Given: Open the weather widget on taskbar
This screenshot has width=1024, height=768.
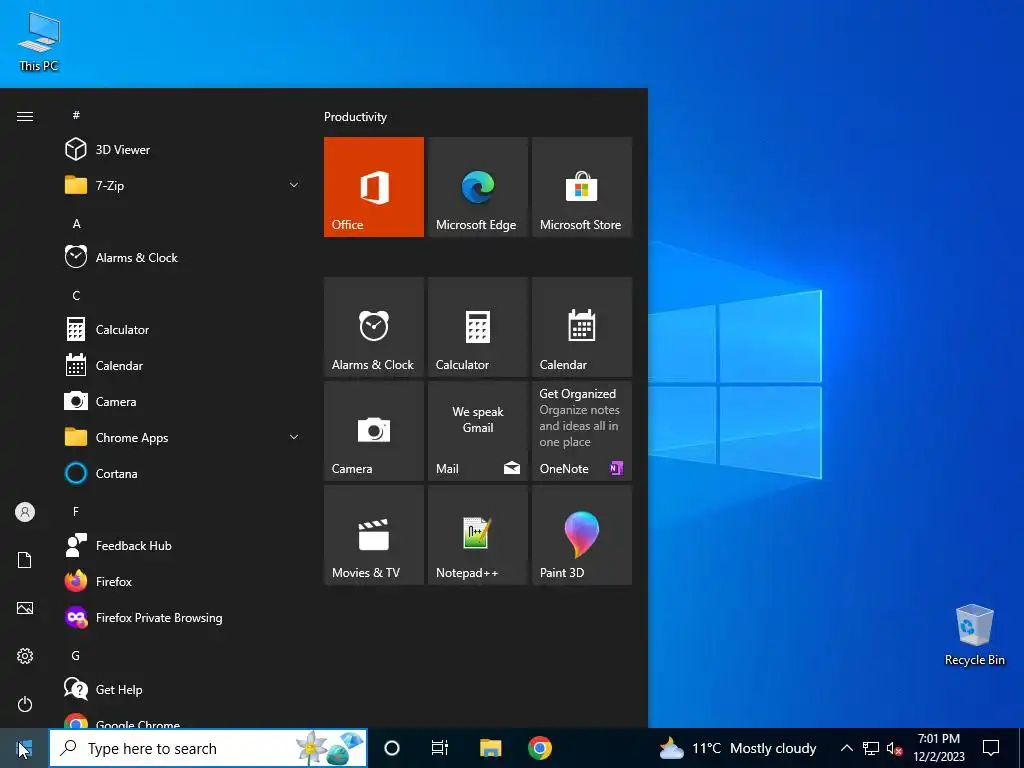Looking at the screenshot, I should point(737,748).
